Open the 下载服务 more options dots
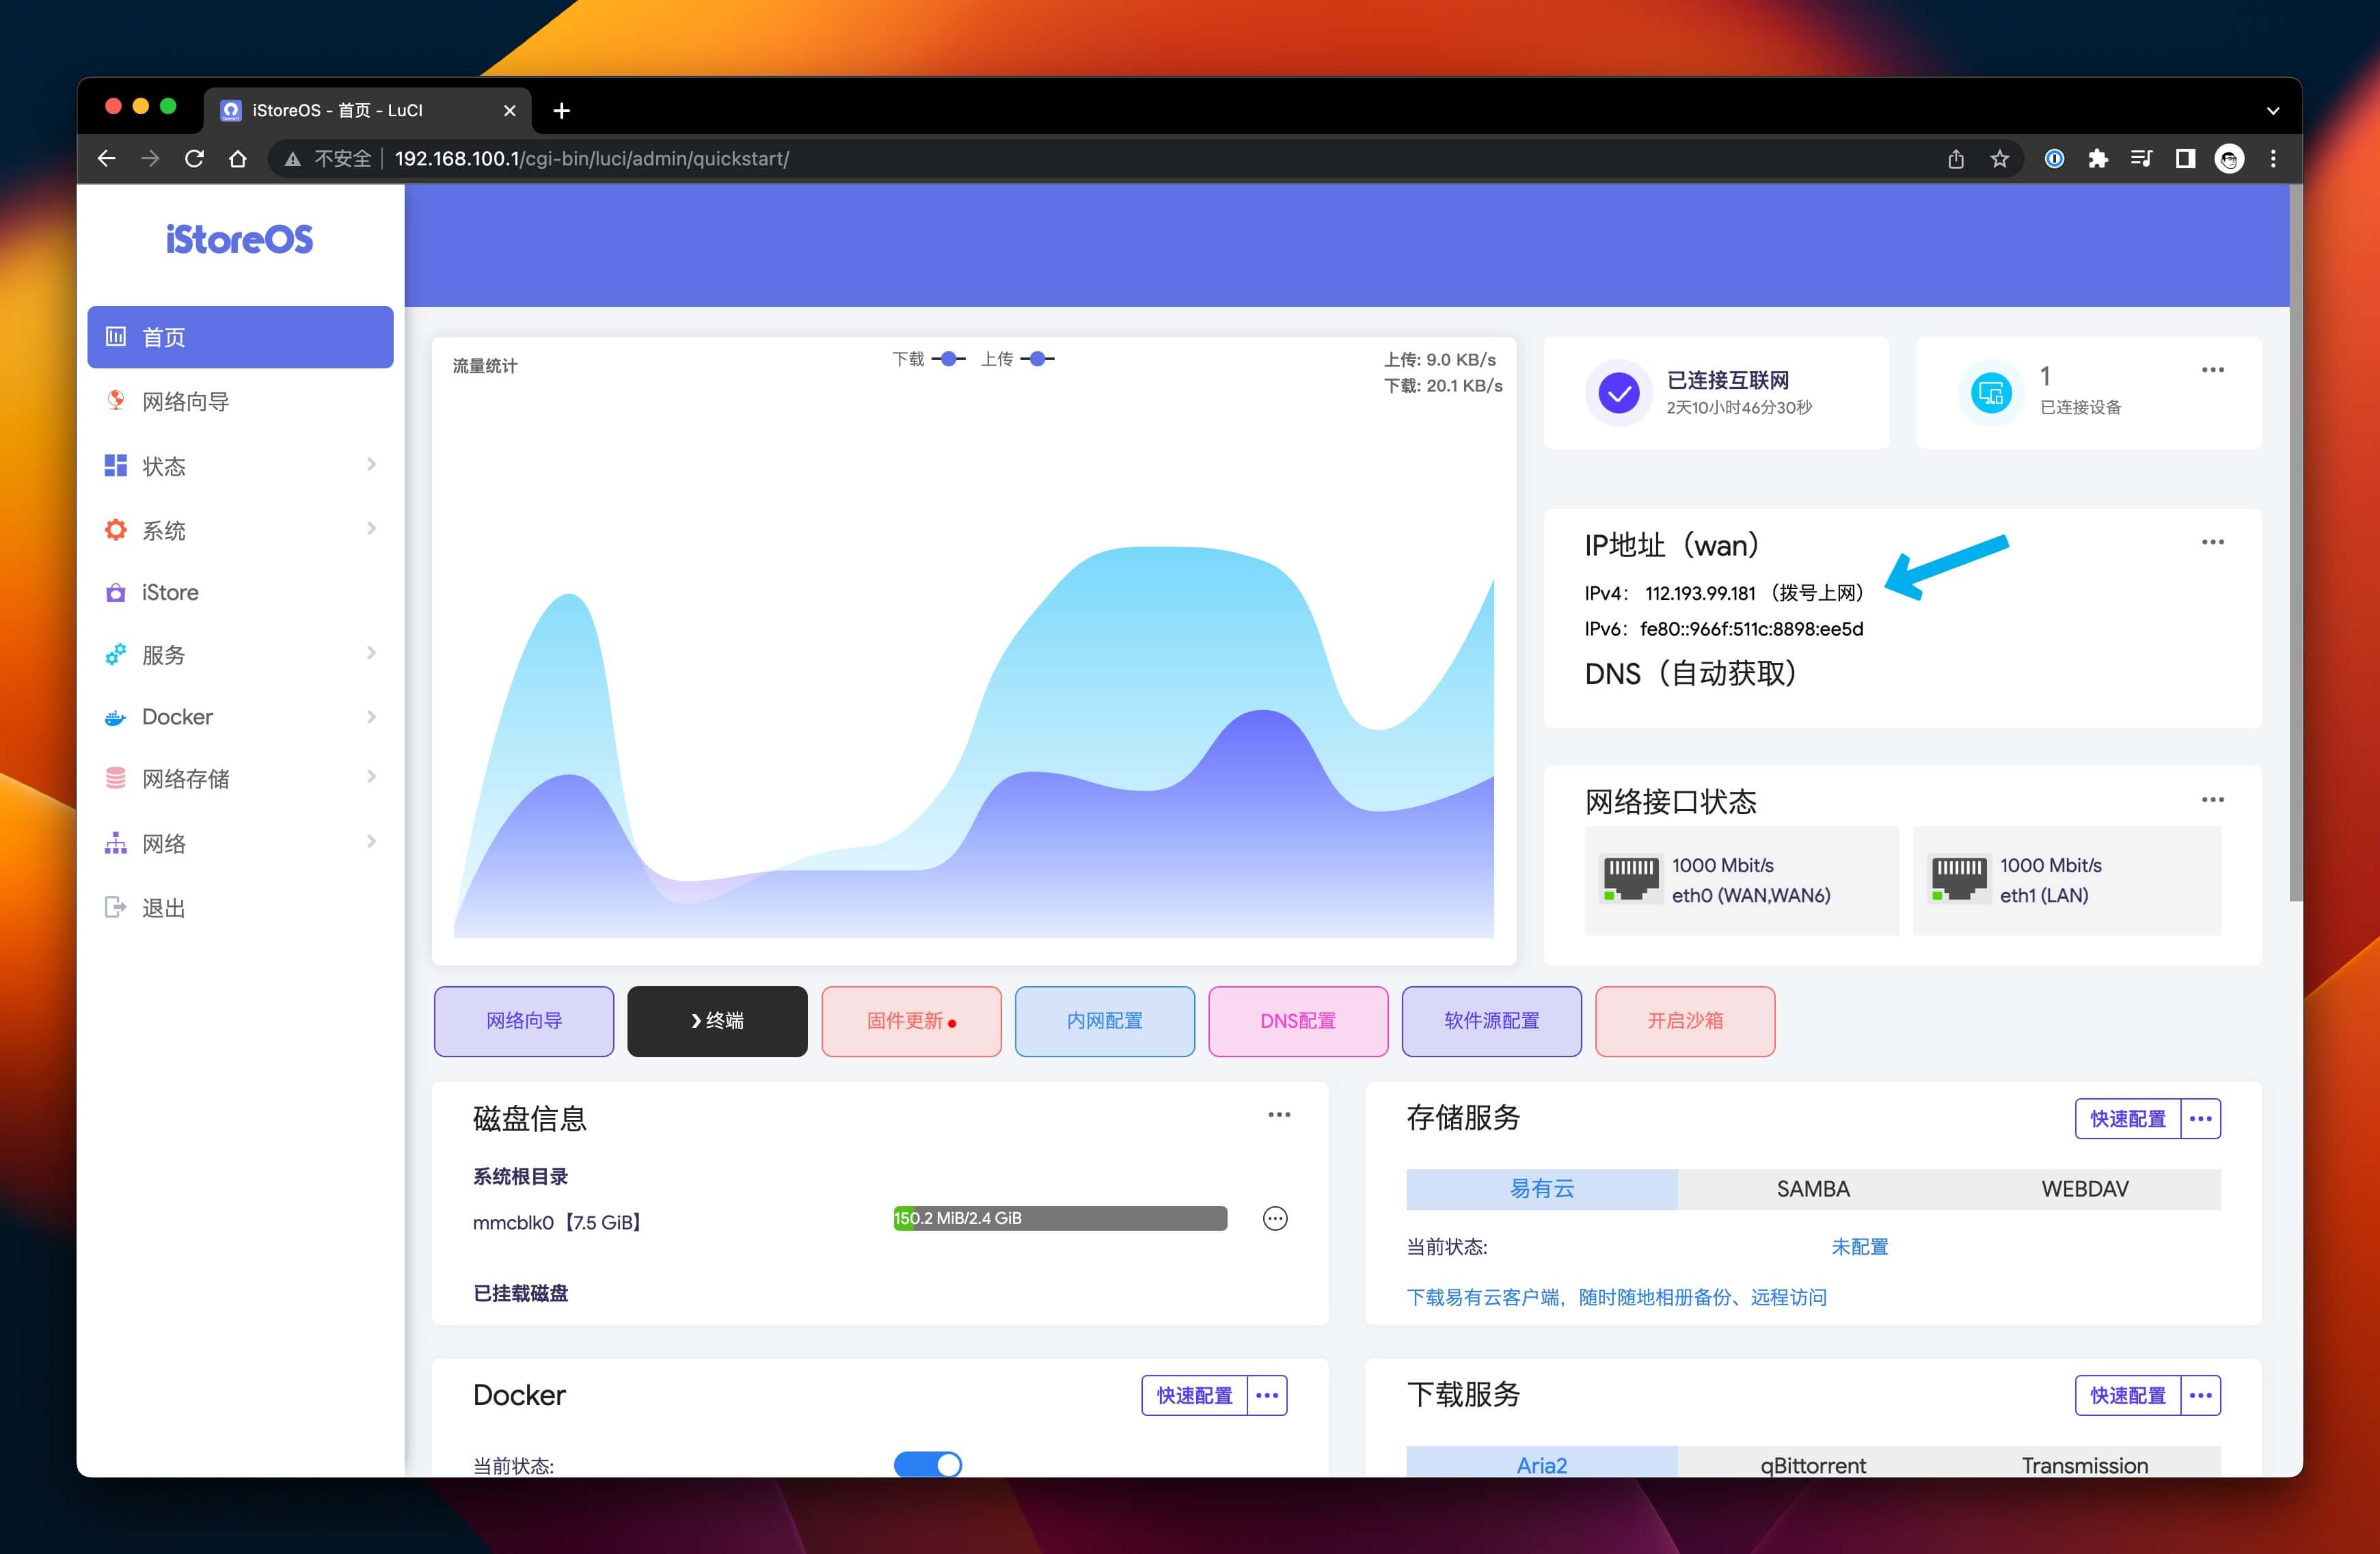Viewport: 2380px width, 1554px height. [2200, 1395]
